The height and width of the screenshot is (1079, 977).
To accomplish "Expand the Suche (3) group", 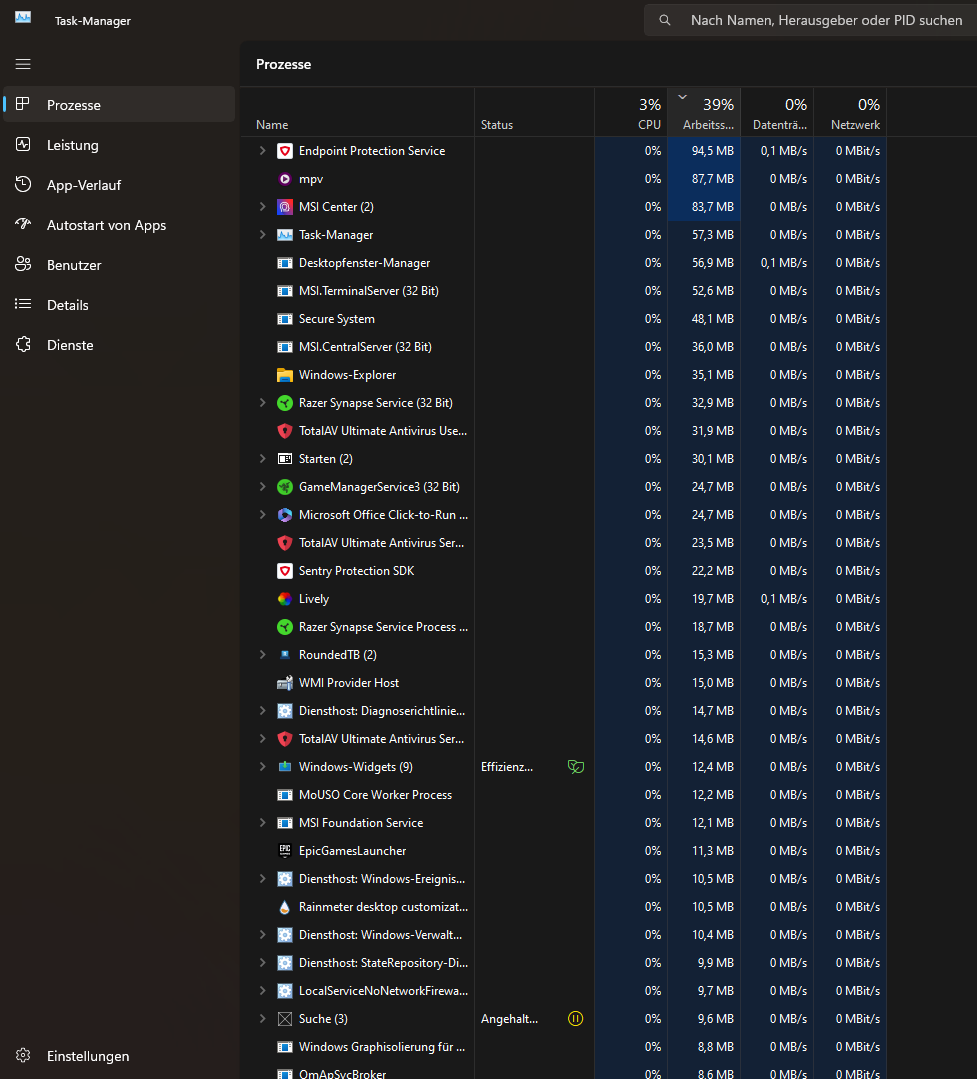I will tap(262, 1018).
